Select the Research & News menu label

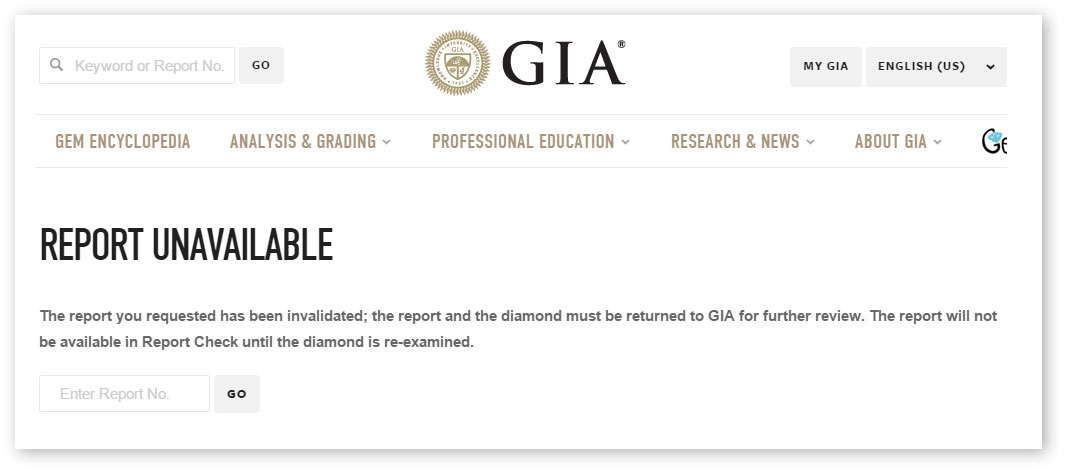pos(735,141)
